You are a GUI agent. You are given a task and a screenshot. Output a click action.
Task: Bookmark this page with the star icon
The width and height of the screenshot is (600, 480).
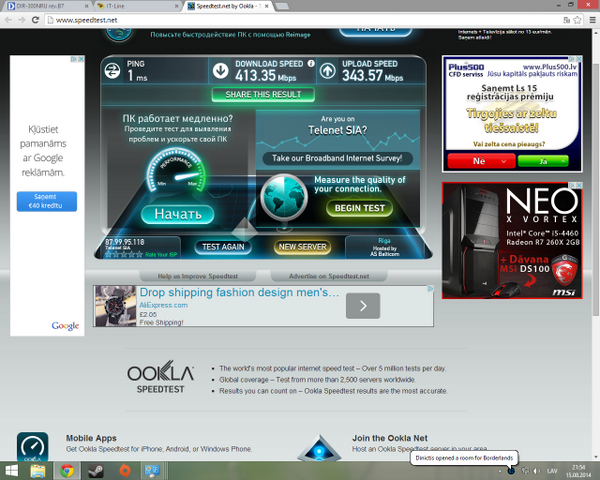(x=577, y=20)
